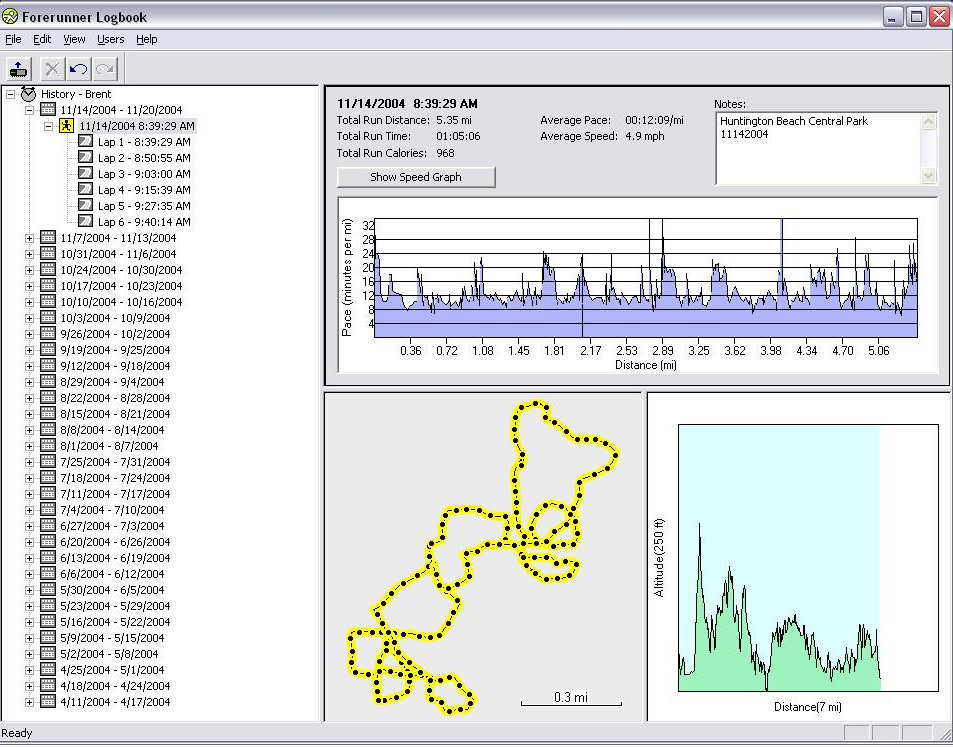Collapse the 11/14/2004 - 11/20/2004 week node

(x=29, y=110)
